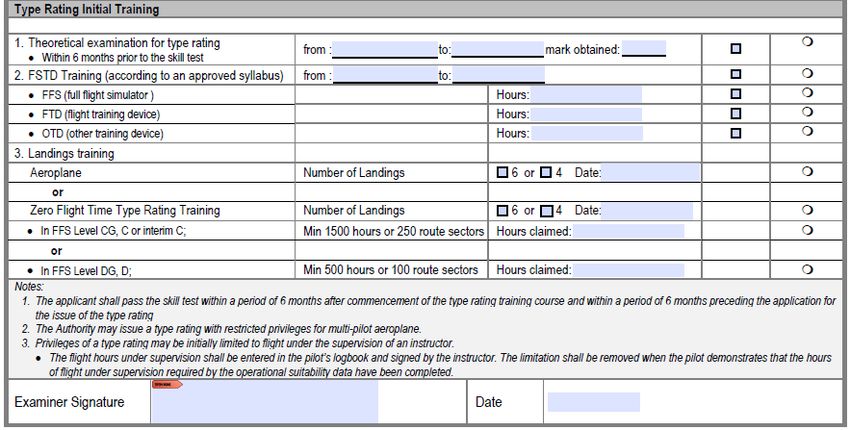850x430 pixels.
Task: Click the red sign-here tag icon
Action: (x=167, y=384)
